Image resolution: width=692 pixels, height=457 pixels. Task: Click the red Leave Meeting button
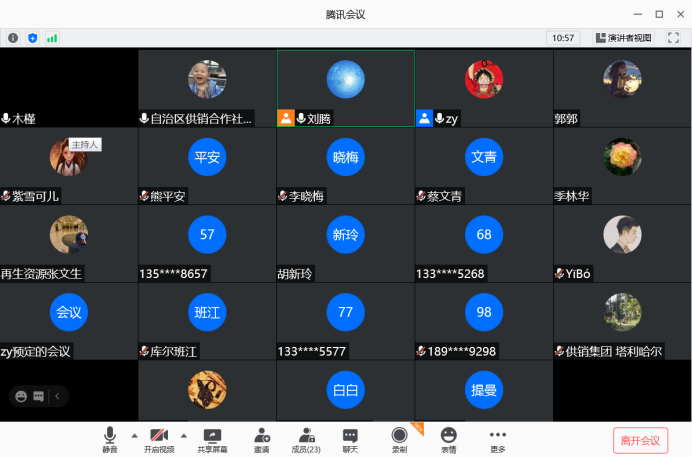click(x=640, y=441)
